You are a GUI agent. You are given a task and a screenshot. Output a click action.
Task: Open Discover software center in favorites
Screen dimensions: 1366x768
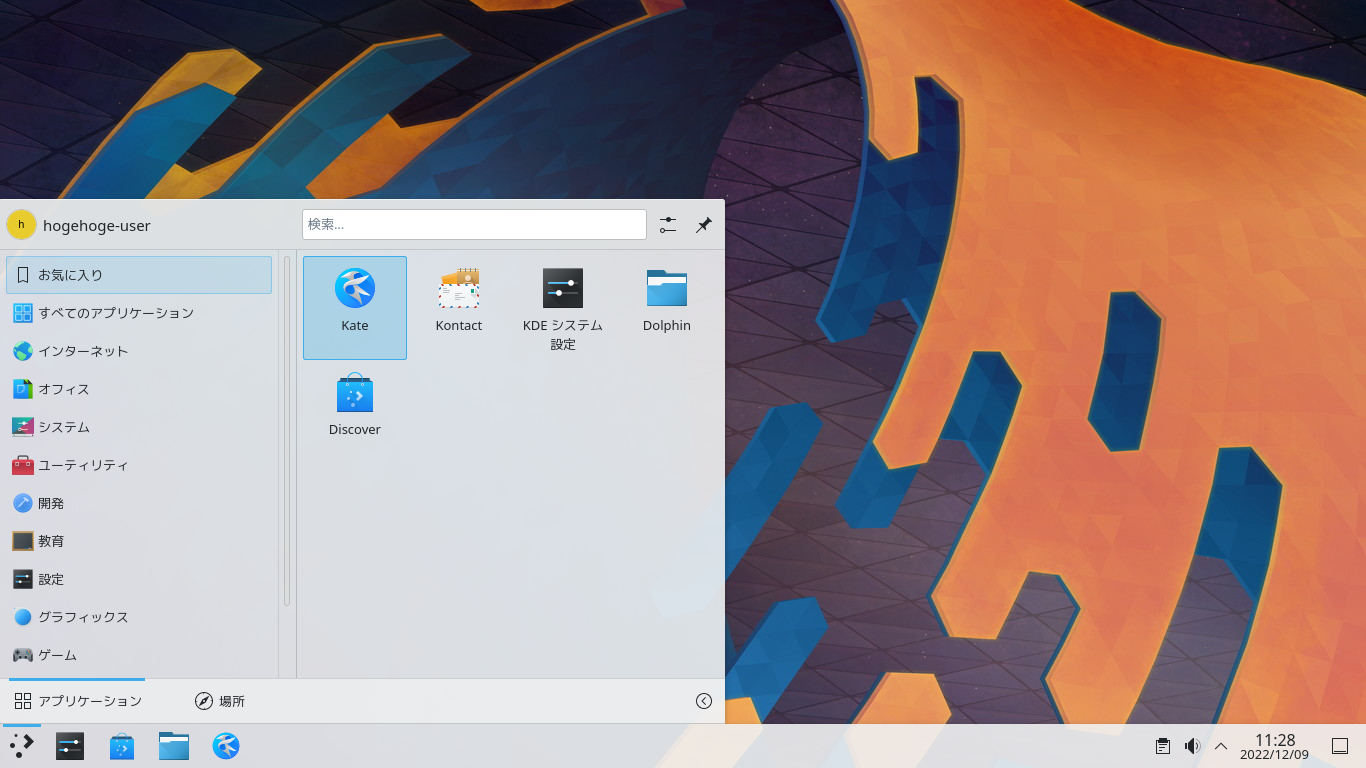[x=355, y=411]
